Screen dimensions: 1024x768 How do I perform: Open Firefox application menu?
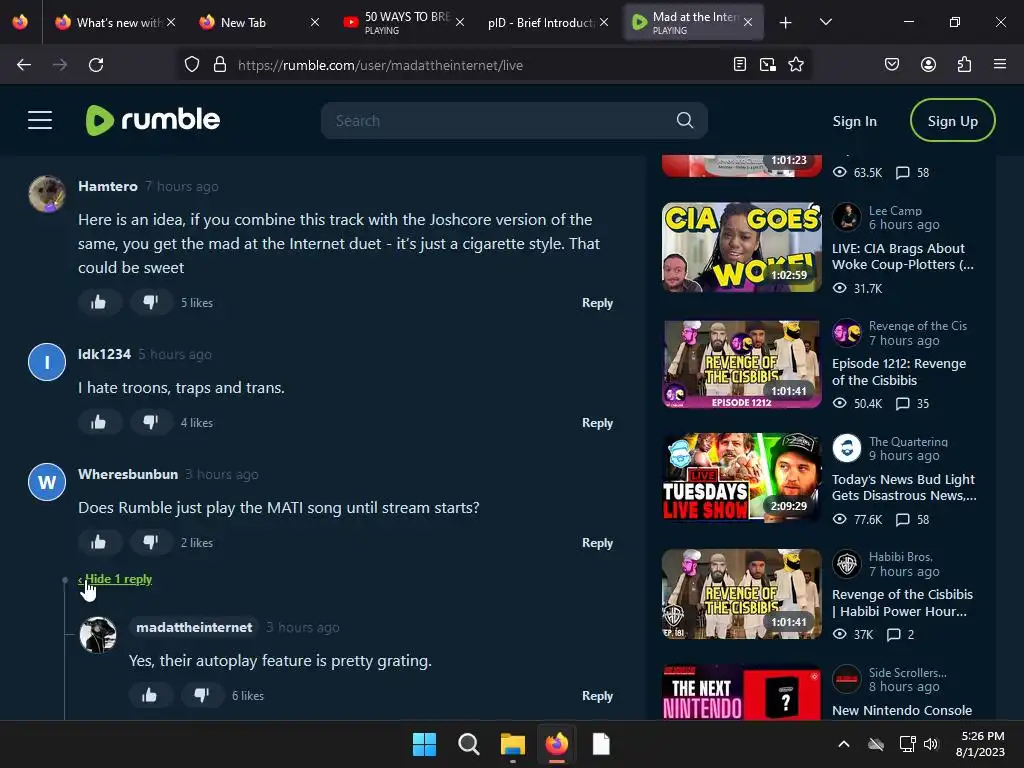click(x=999, y=65)
